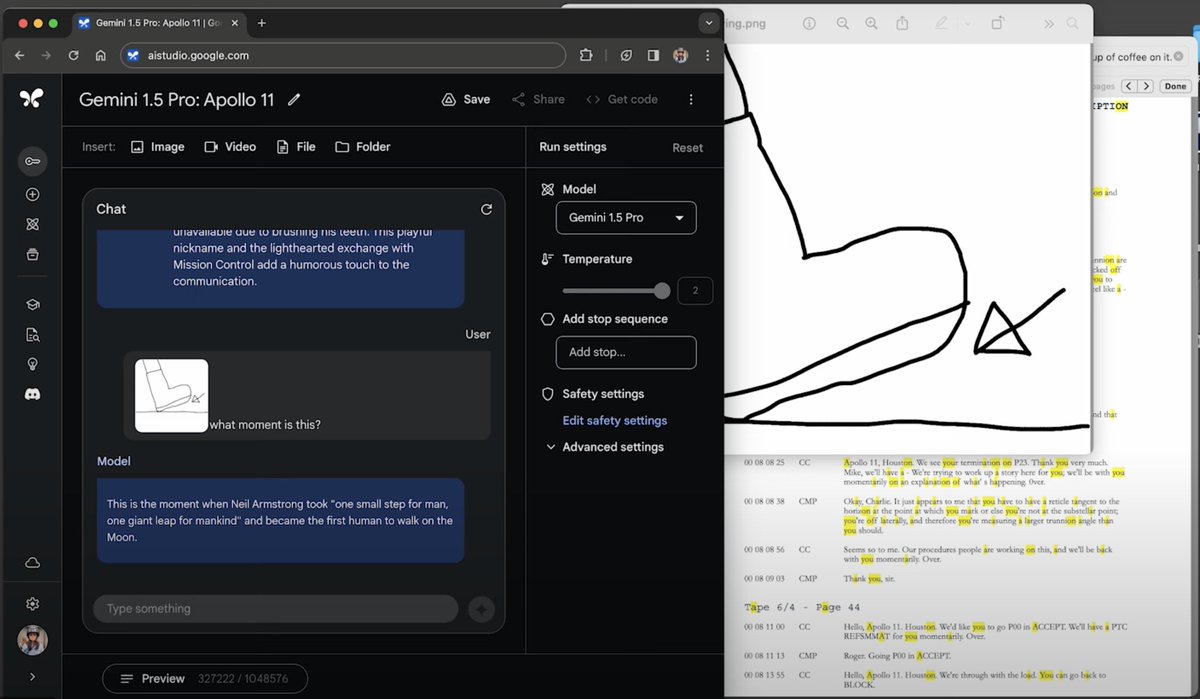Click the Share button
This screenshot has height=699, width=1200.
click(538, 99)
